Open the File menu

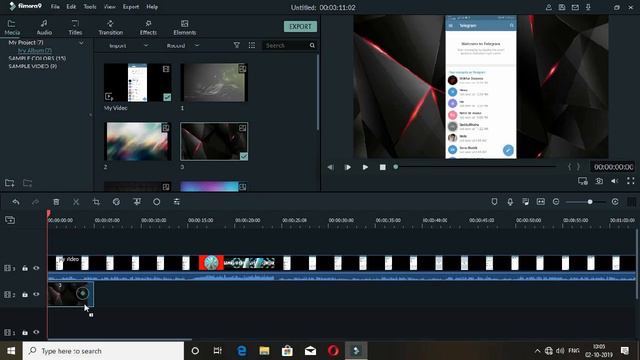[x=55, y=7]
